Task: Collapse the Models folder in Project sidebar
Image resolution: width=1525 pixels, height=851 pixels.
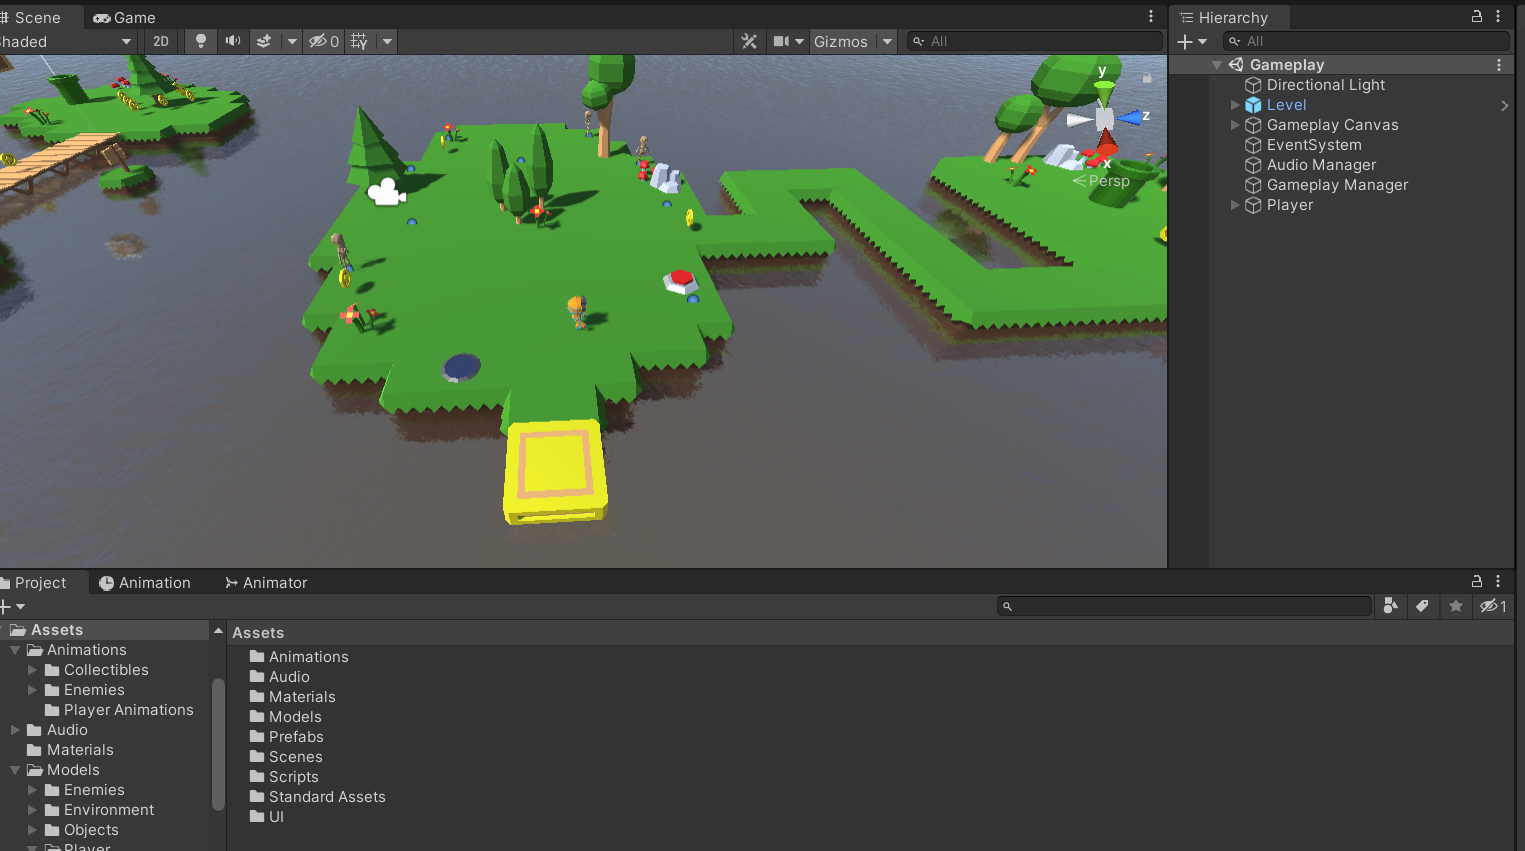Action: tap(14, 770)
